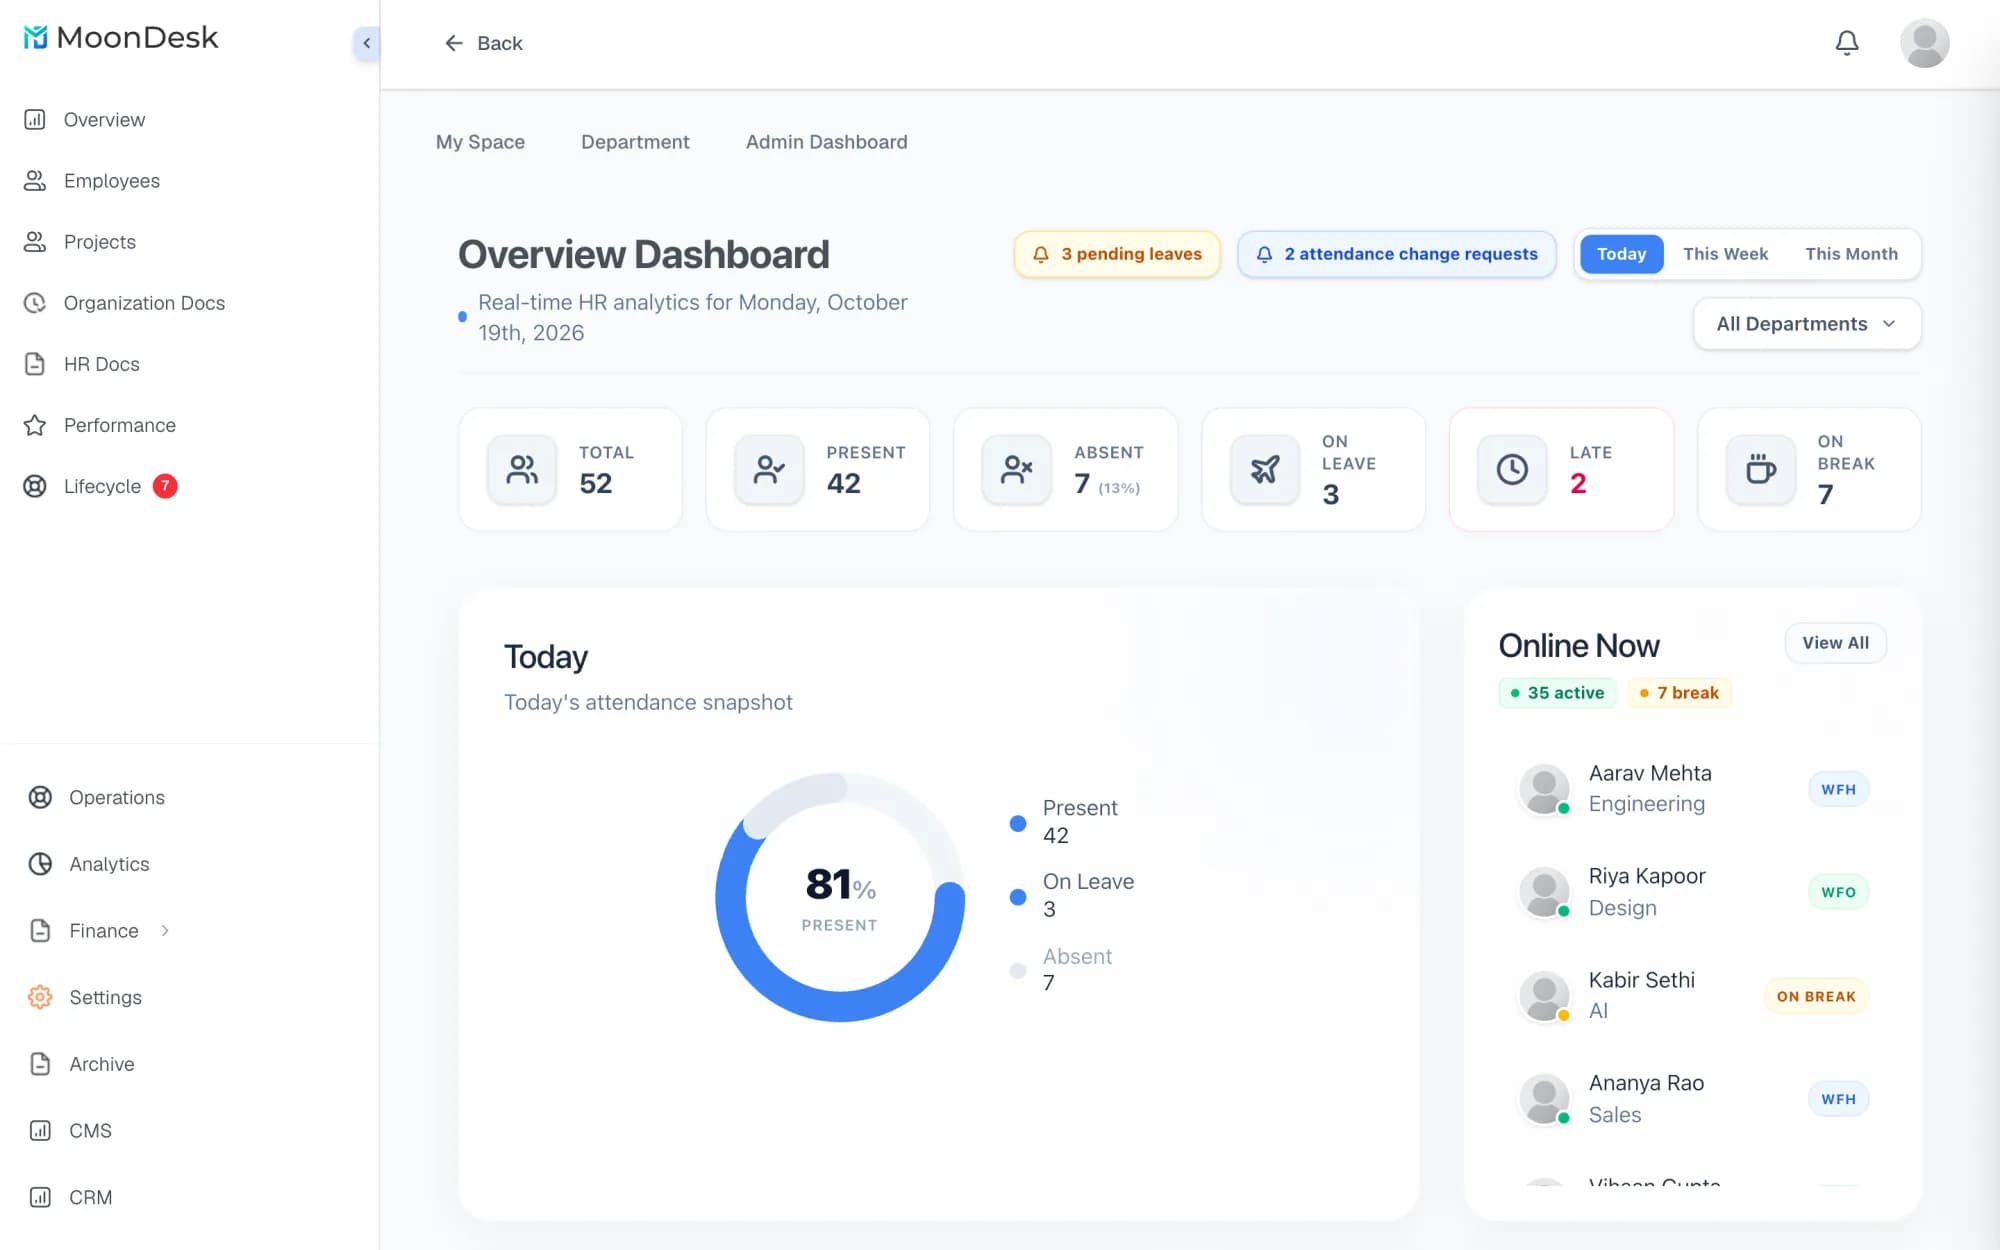Open Organization Docs clock icon

(x=35, y=303)
